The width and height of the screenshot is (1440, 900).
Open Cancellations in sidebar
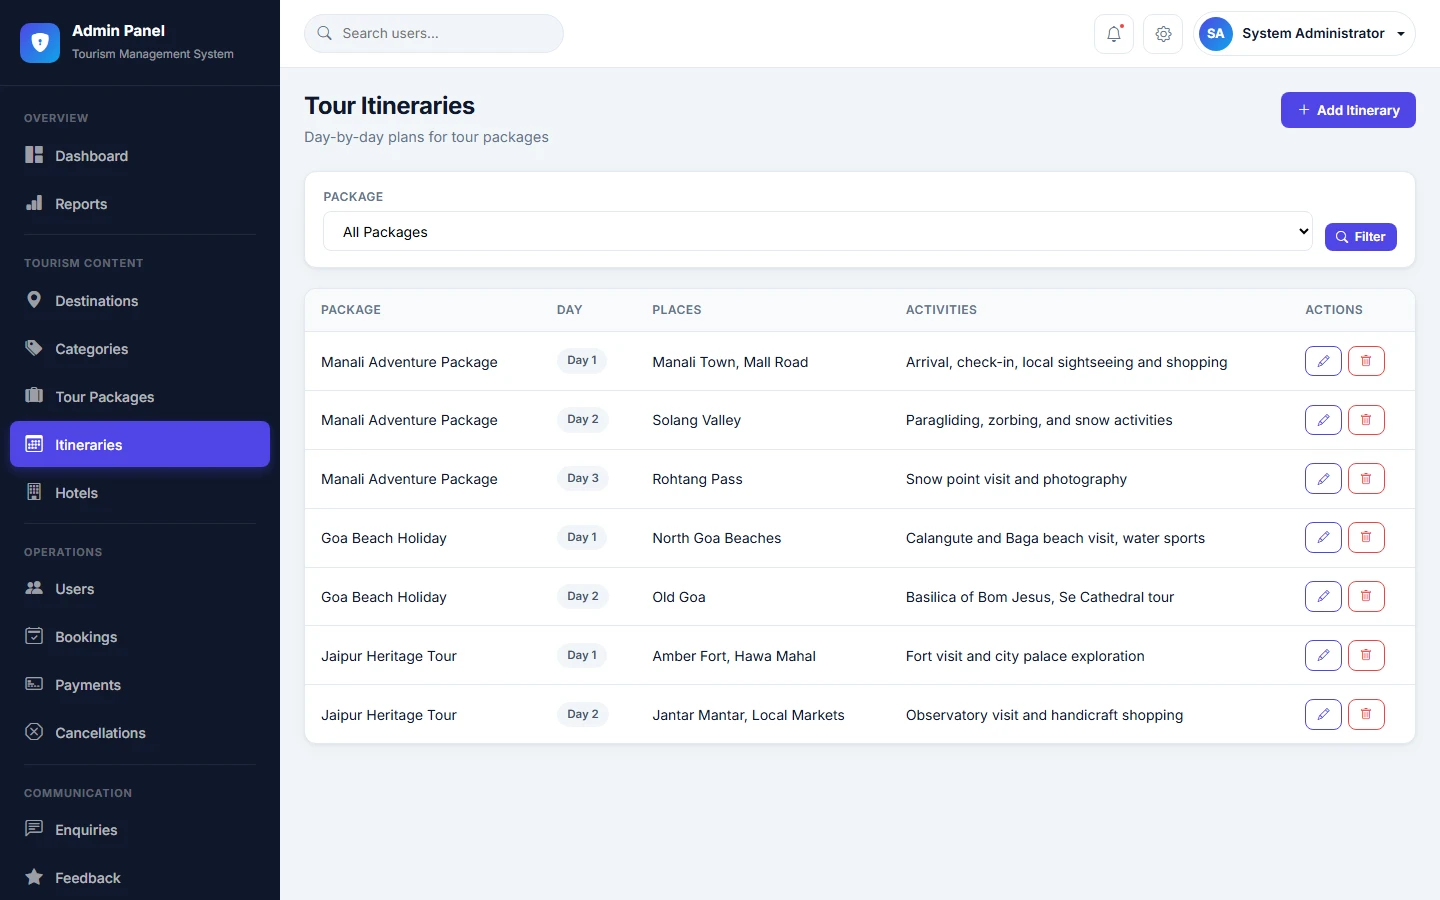point(140,733)
